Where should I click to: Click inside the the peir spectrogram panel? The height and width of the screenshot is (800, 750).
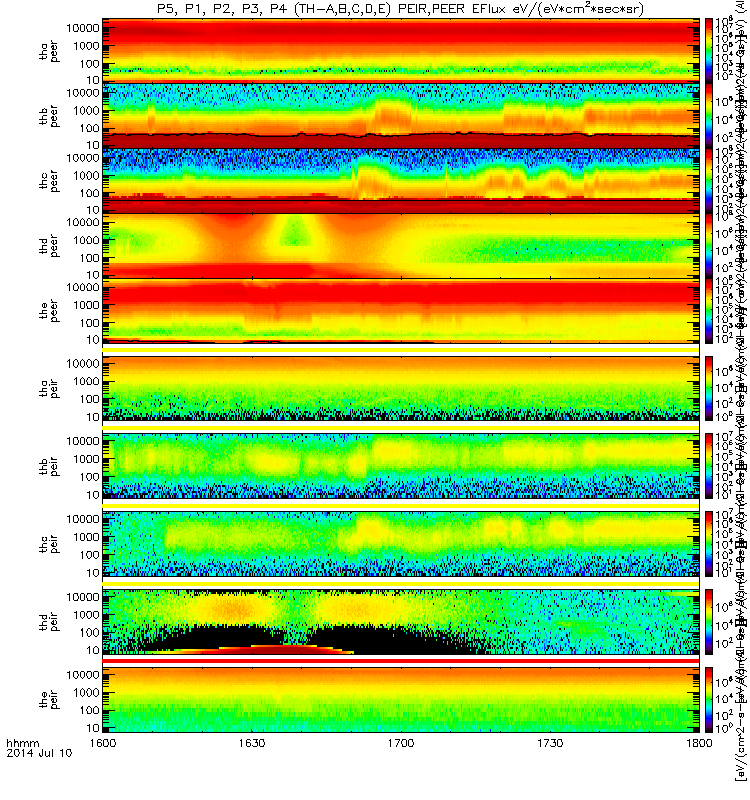[x=401, y=699]
